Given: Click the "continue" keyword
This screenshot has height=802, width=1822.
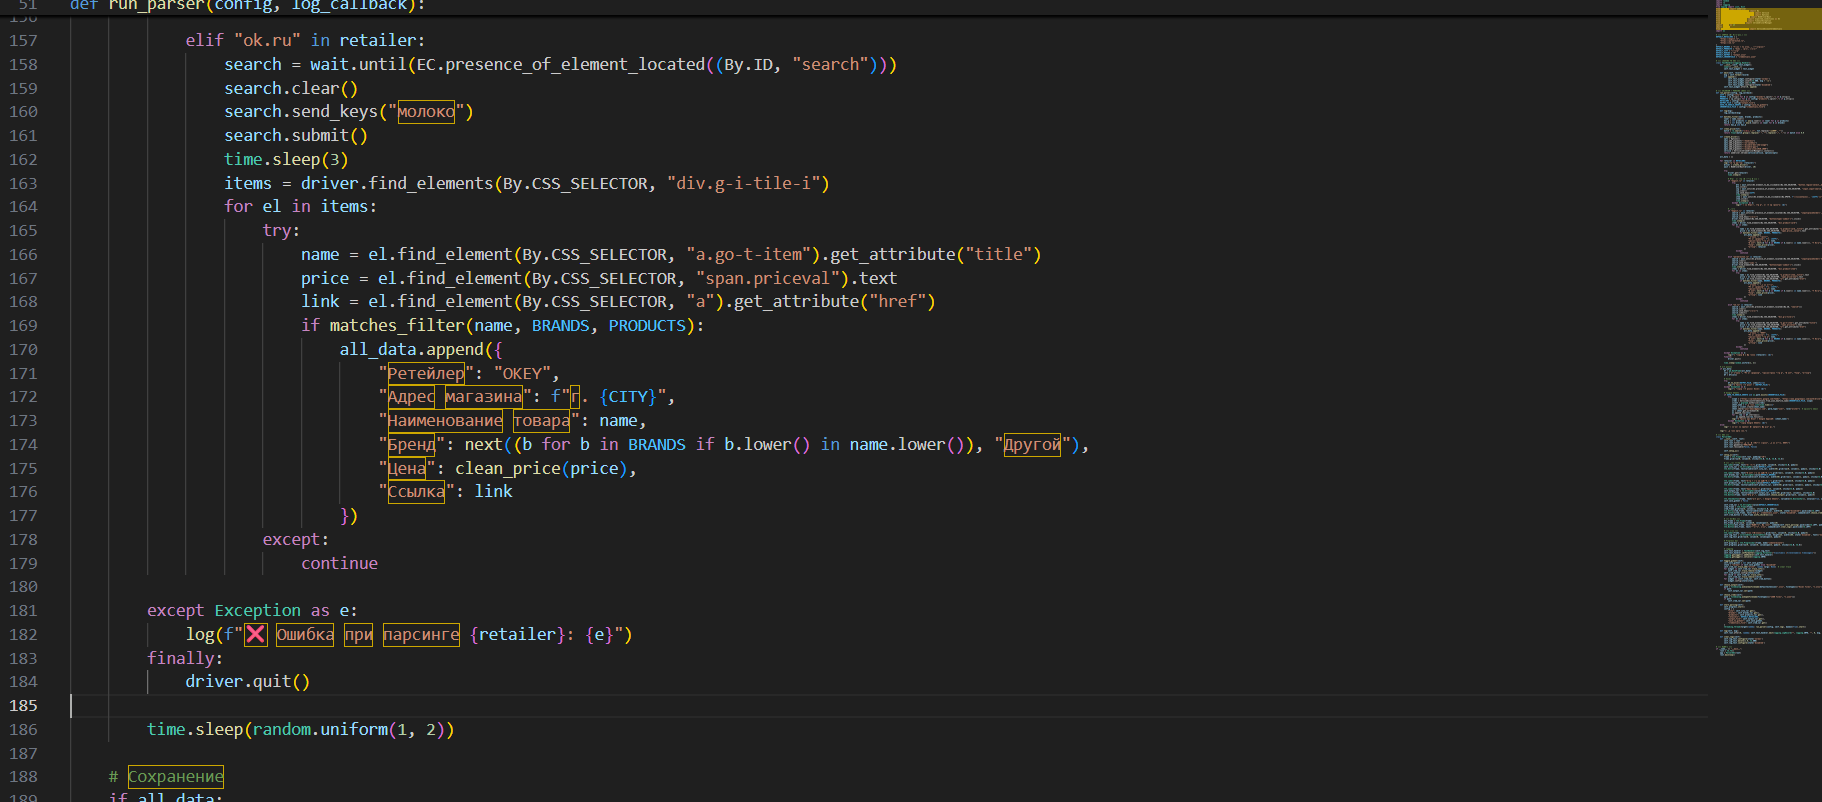Looking at the screenshot, I should 340,563.
